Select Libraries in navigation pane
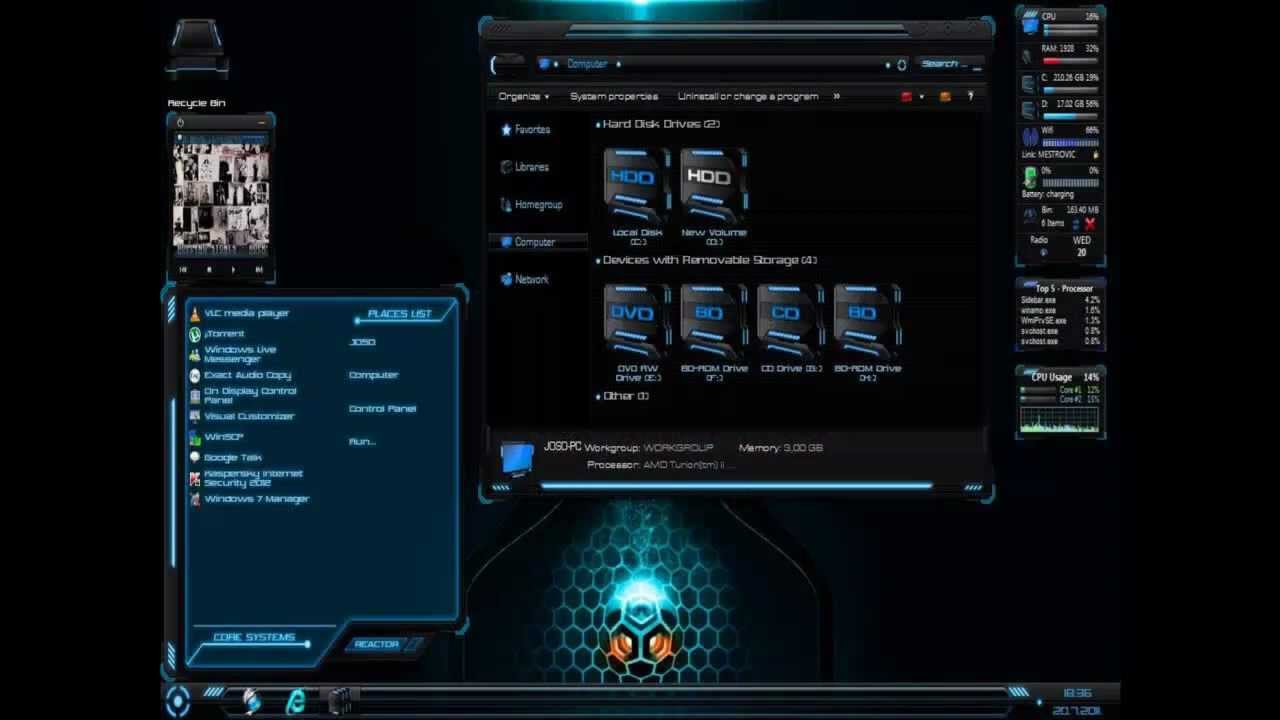 (525, 167)
